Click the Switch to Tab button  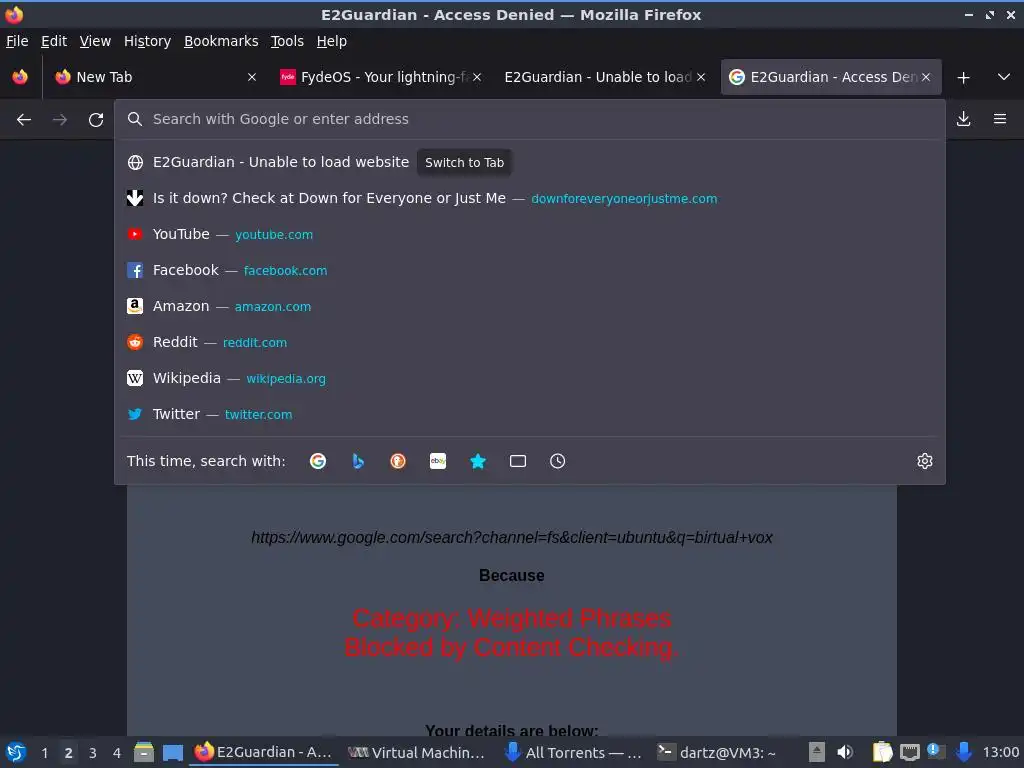click(x=464, y=163)
